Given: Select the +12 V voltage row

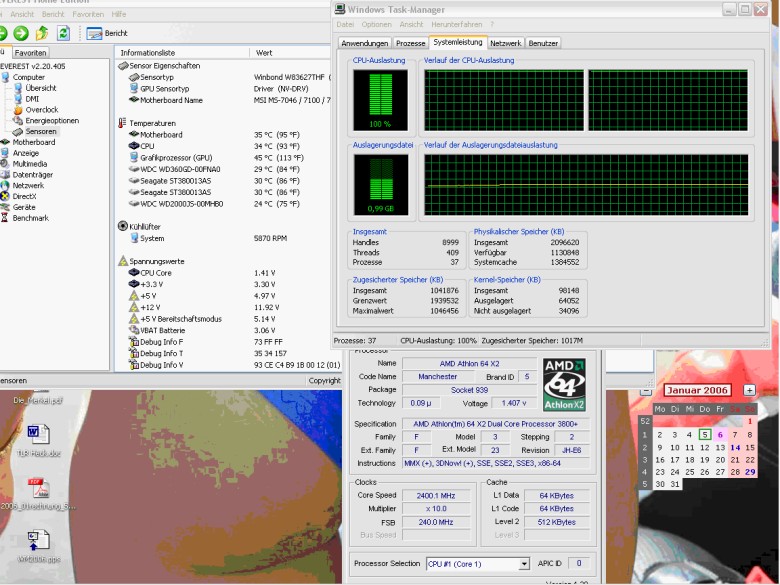Looking at the screenshot, I should tap(221, 307).
